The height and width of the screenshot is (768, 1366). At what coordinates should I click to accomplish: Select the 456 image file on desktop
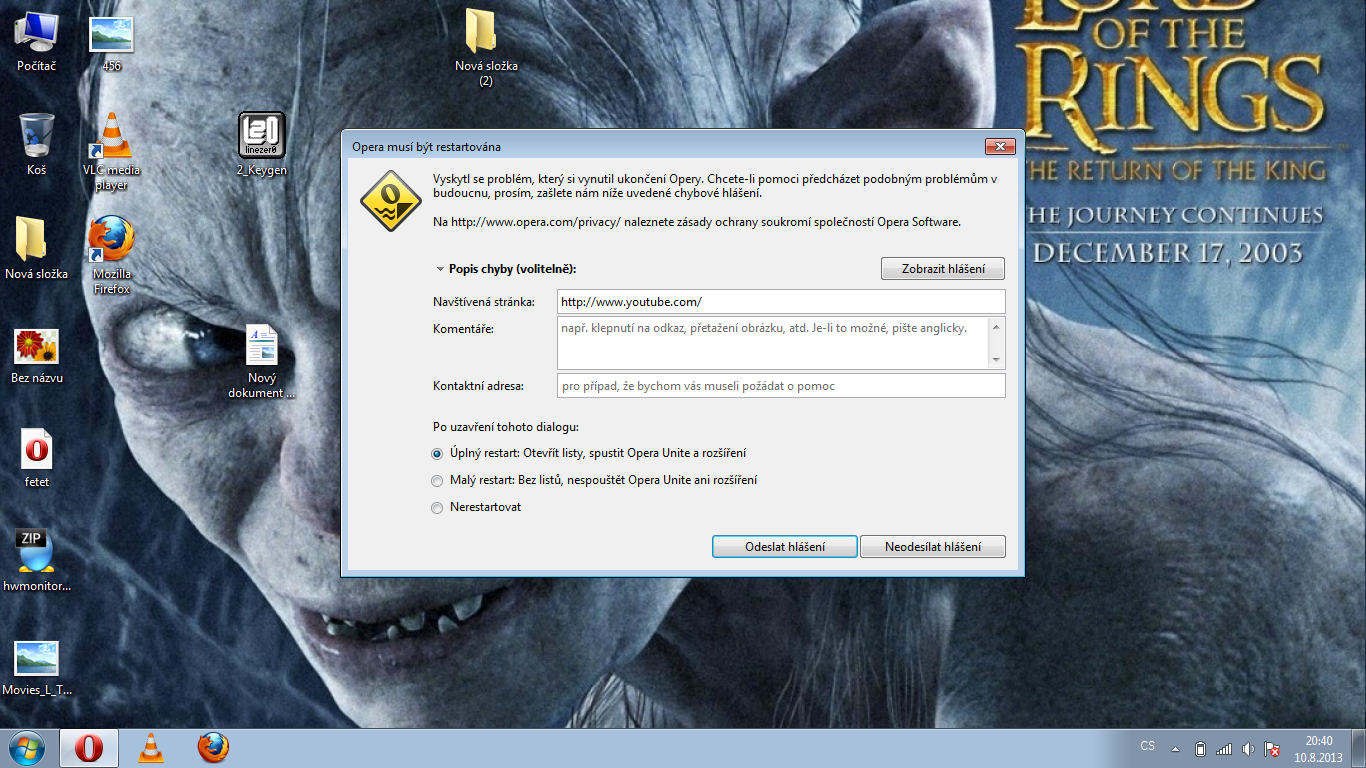click(111, 42)
